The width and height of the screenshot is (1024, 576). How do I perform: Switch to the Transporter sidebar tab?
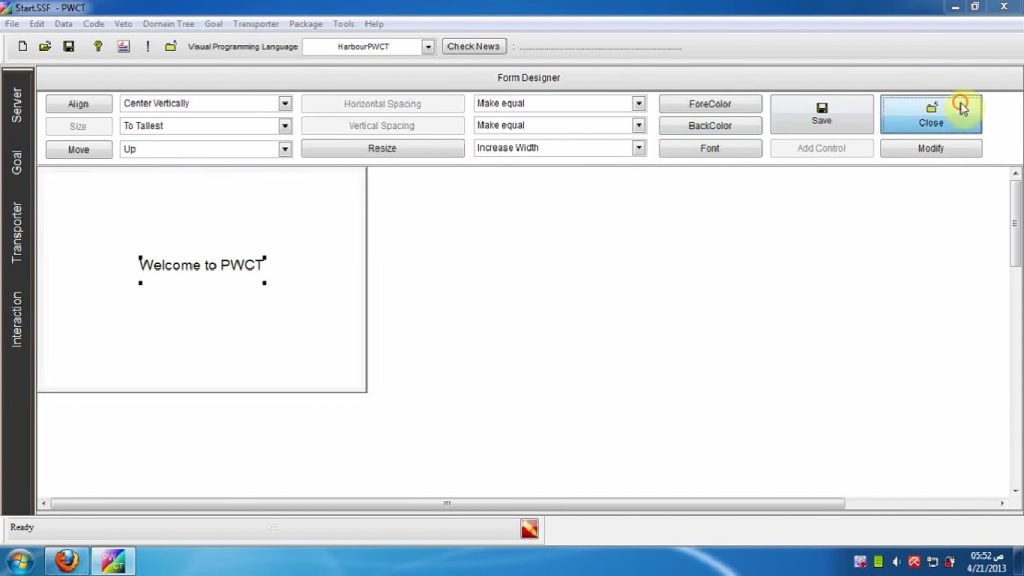(16, 231)
